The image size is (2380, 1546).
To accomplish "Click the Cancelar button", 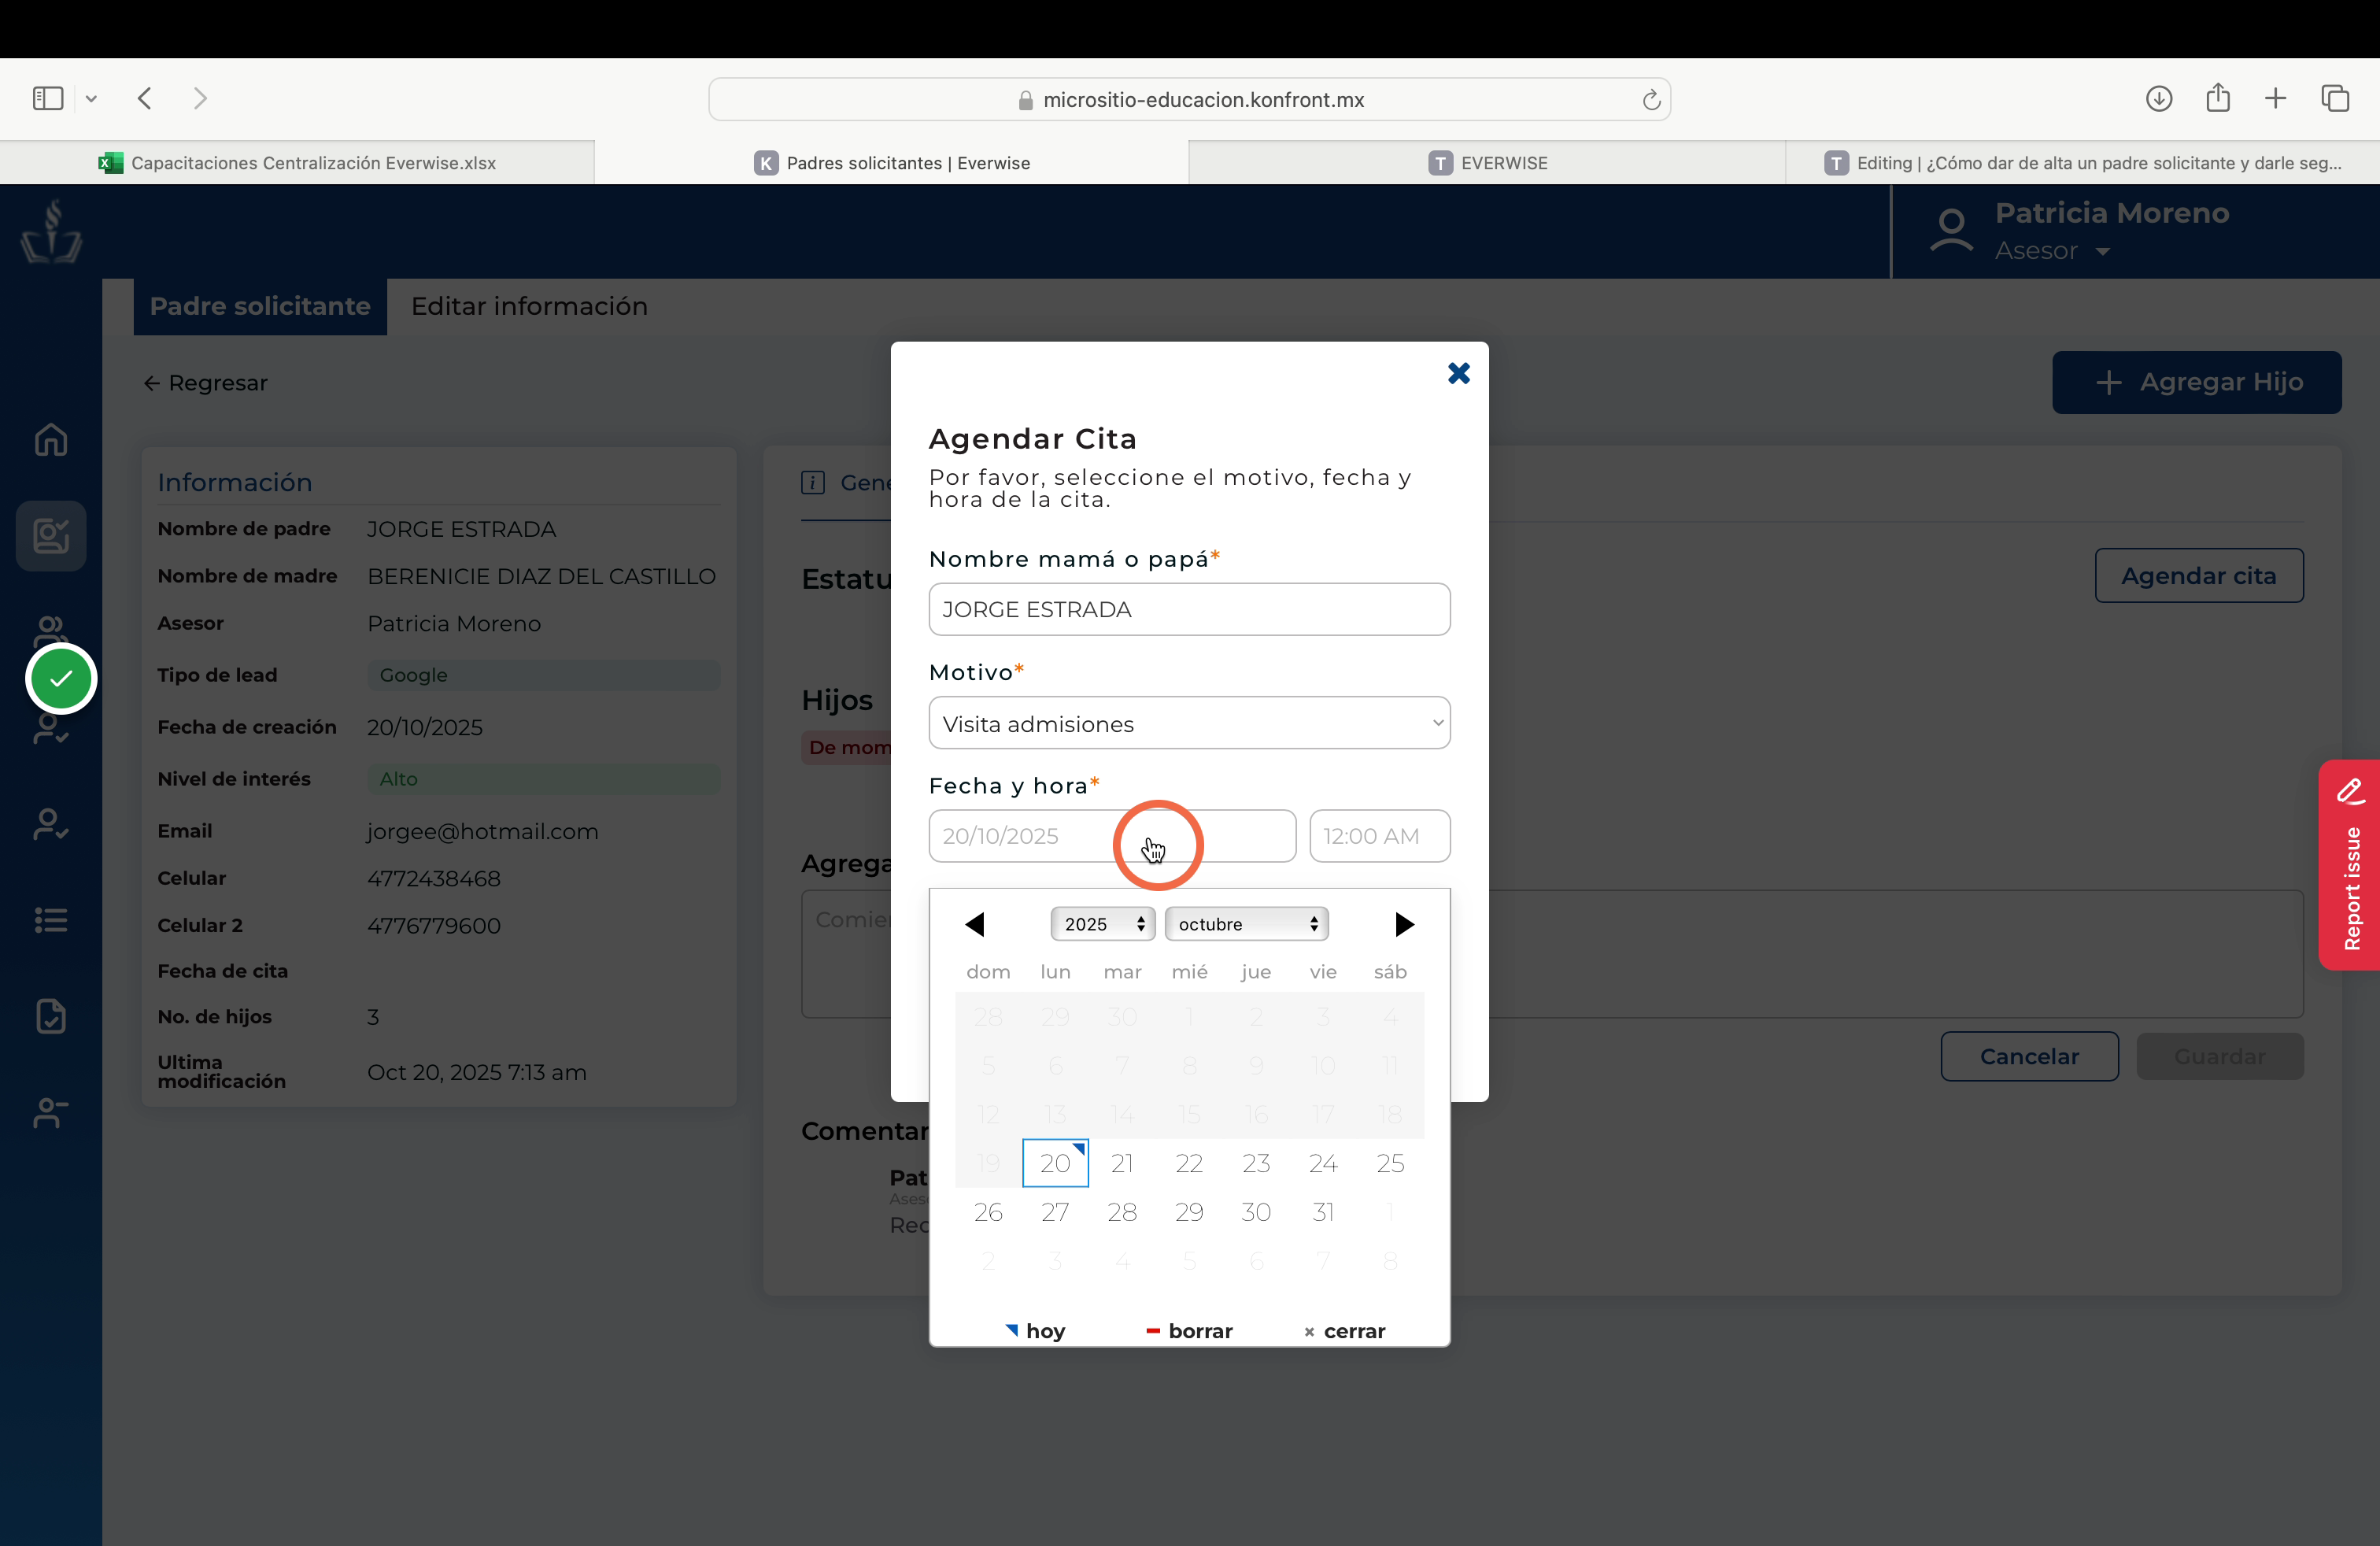I will click(x=2029, y=1056).
